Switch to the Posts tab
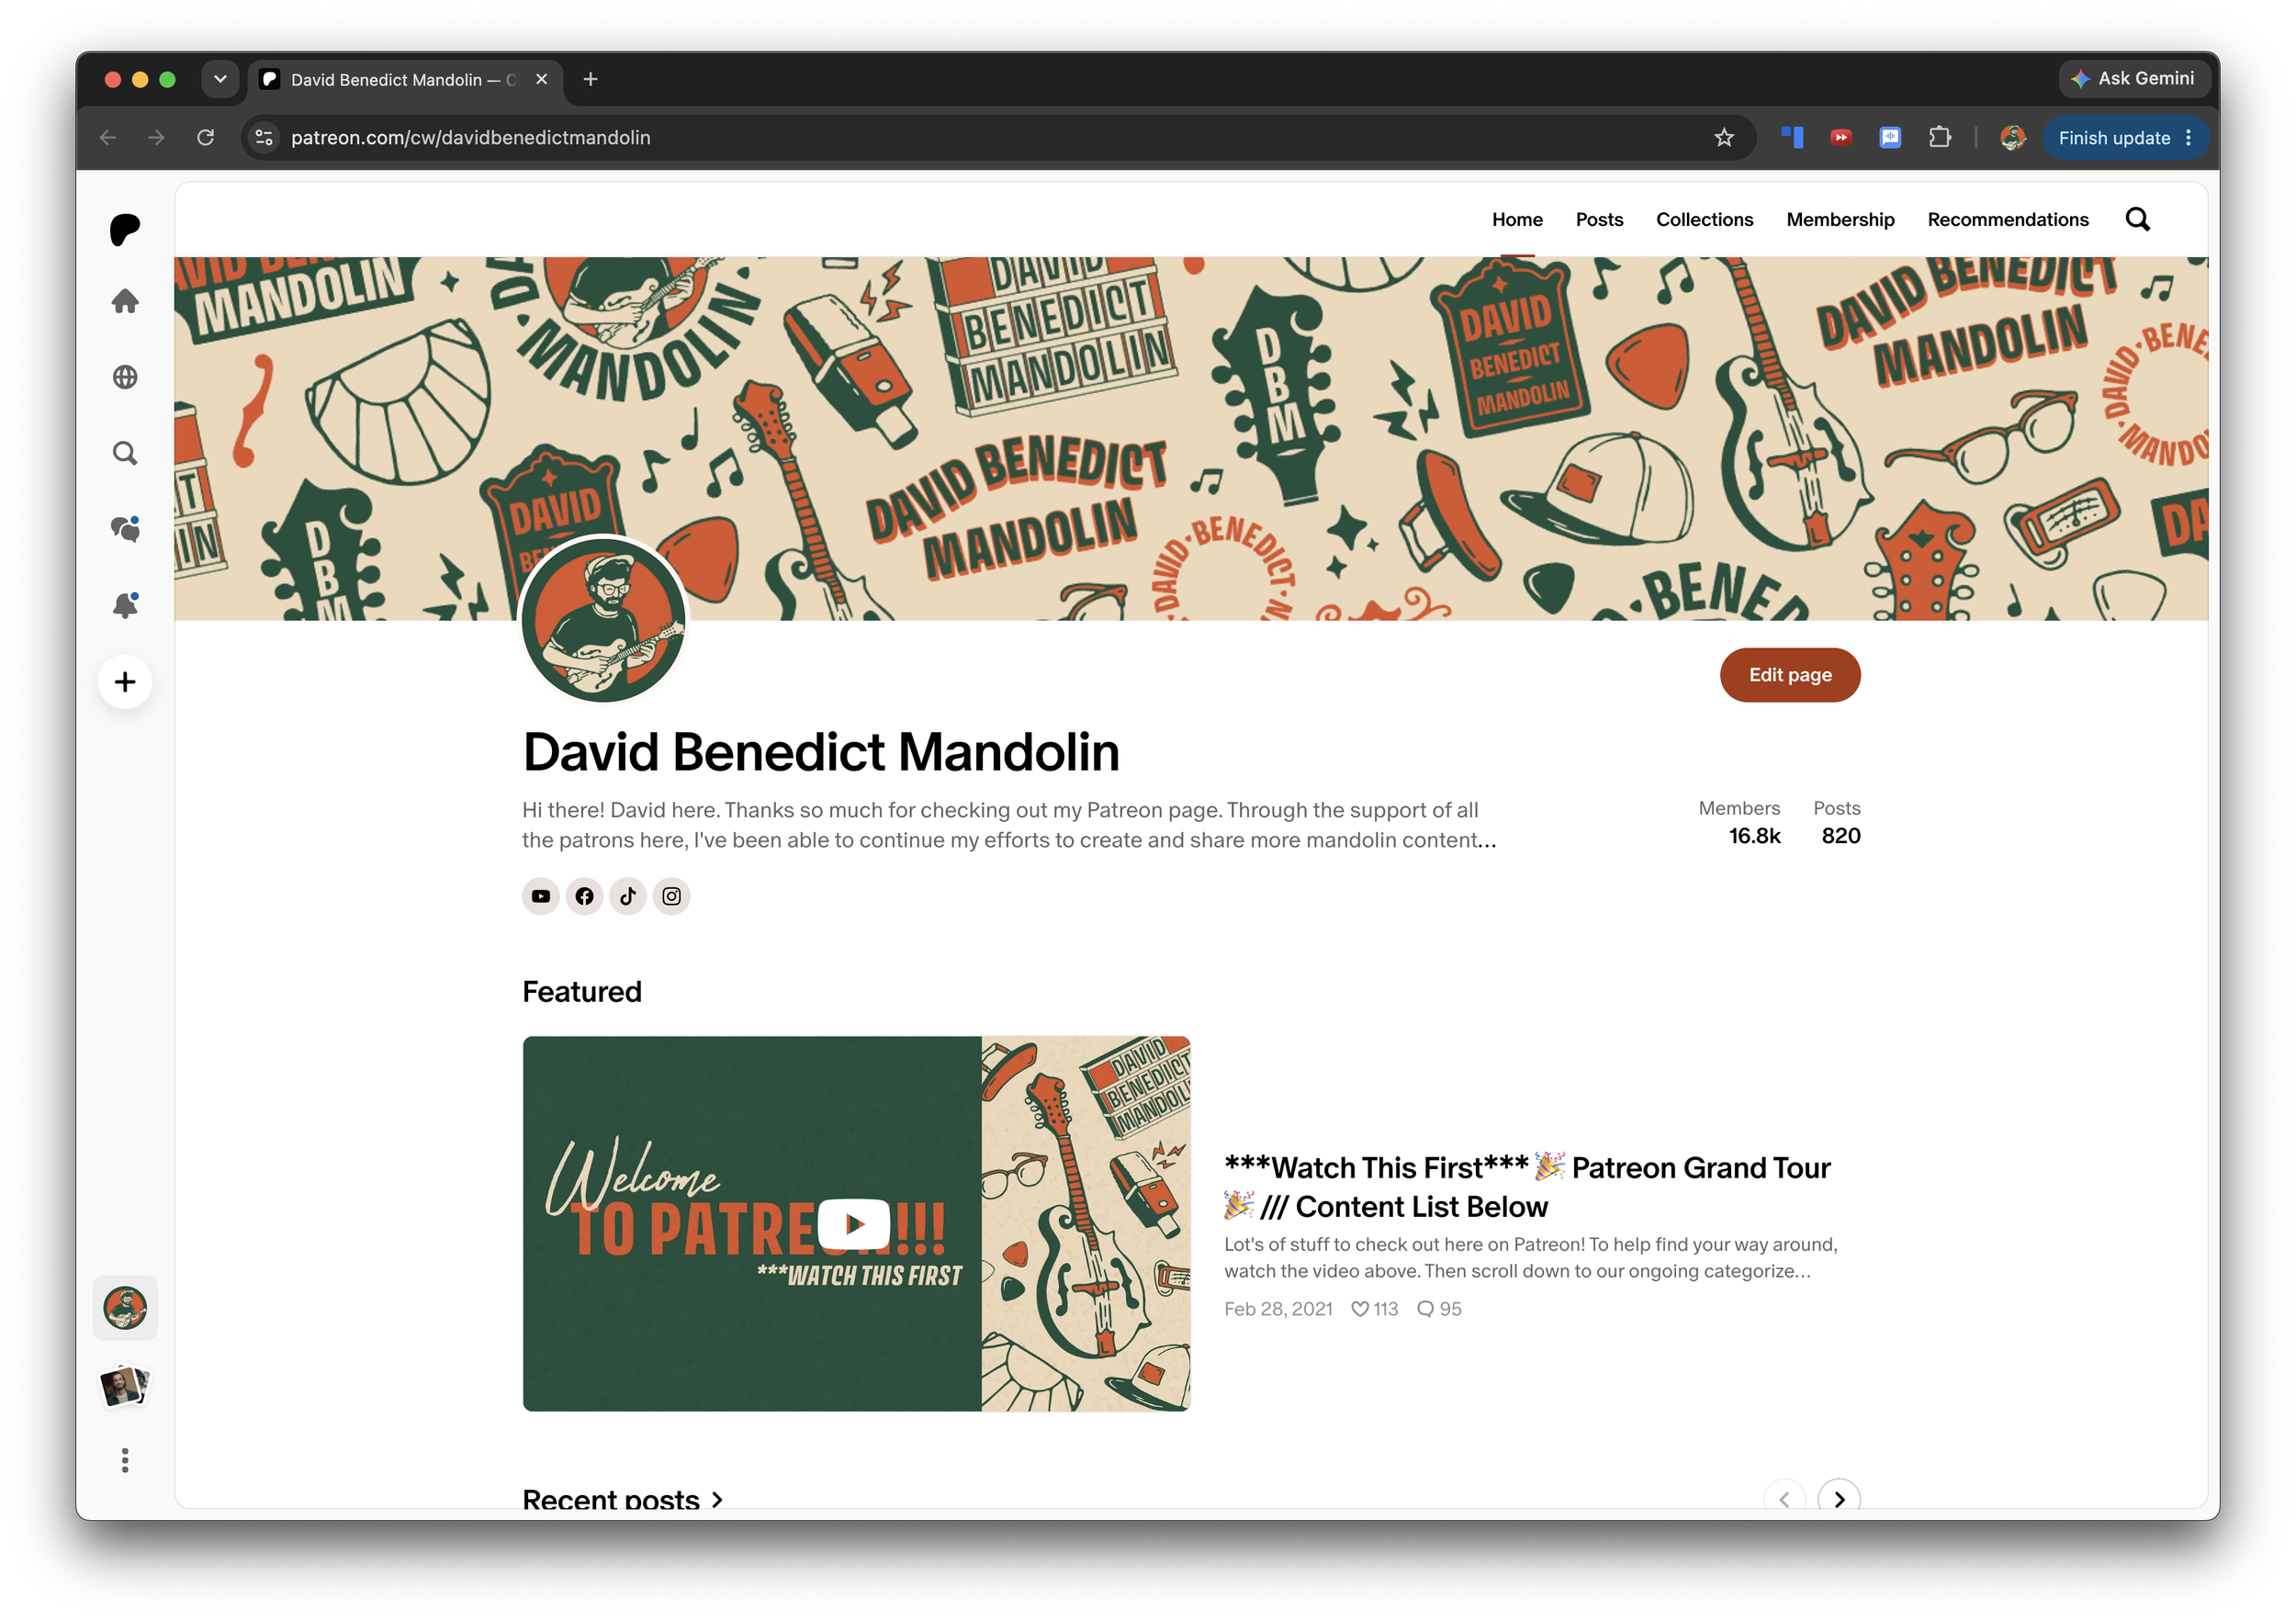Viewport: 2296px width, 1621px height. click(1599, 219)
